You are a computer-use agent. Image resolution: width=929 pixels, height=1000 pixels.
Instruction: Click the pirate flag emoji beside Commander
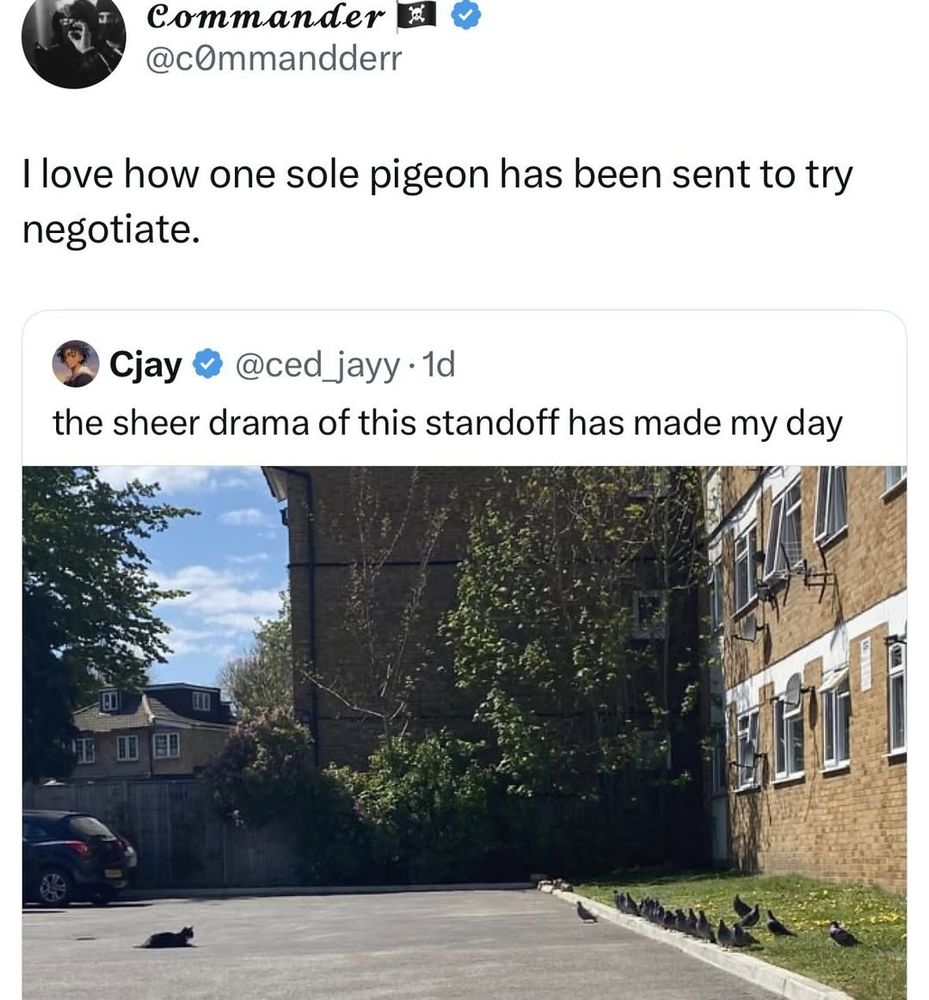point(416,15)
